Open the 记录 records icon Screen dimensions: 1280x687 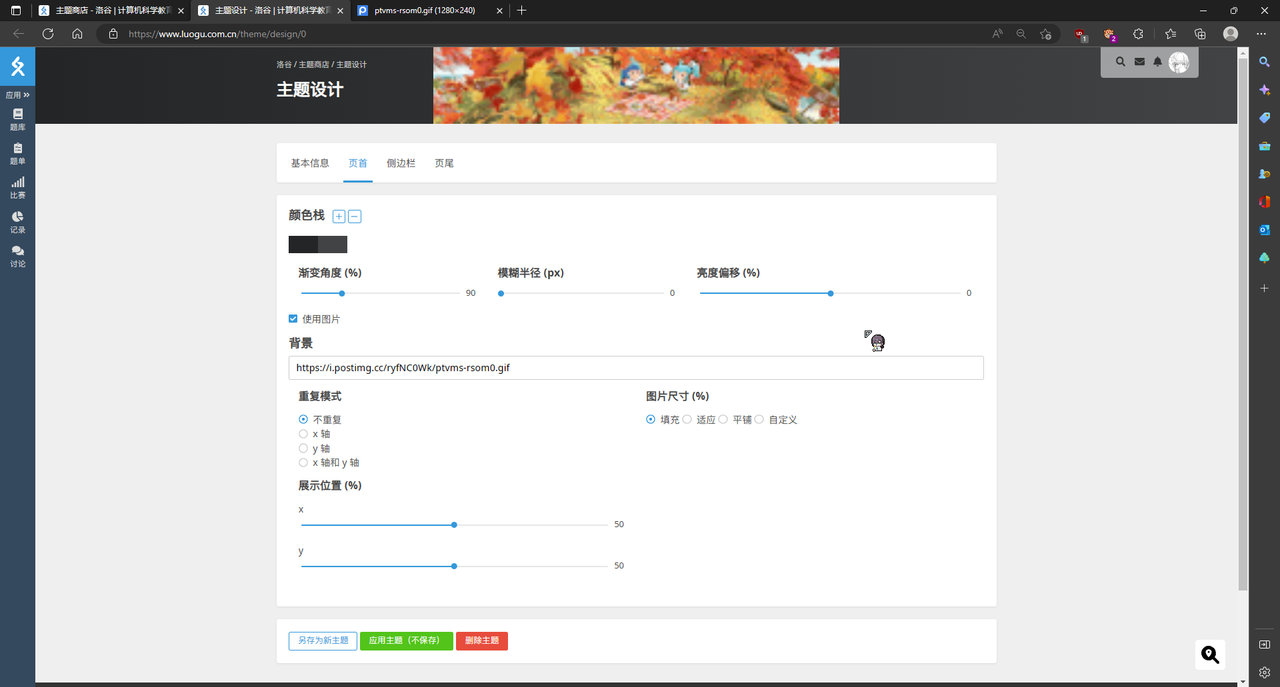[17, 216]
